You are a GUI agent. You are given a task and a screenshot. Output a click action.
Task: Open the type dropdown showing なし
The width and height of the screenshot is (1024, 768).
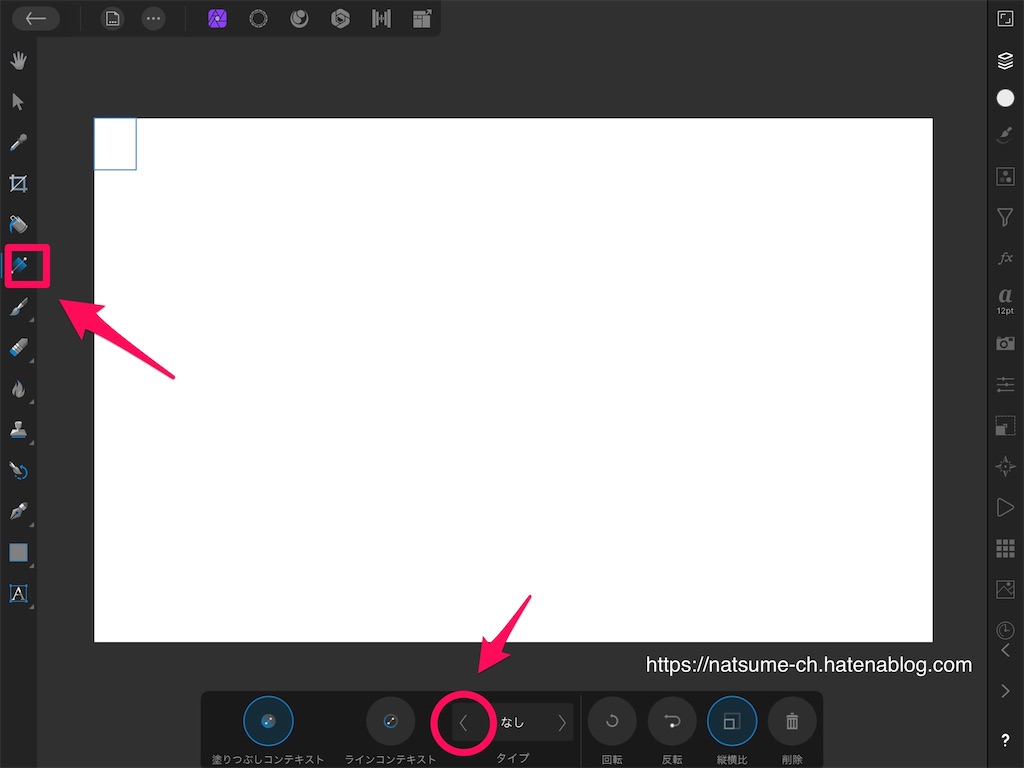512,722
